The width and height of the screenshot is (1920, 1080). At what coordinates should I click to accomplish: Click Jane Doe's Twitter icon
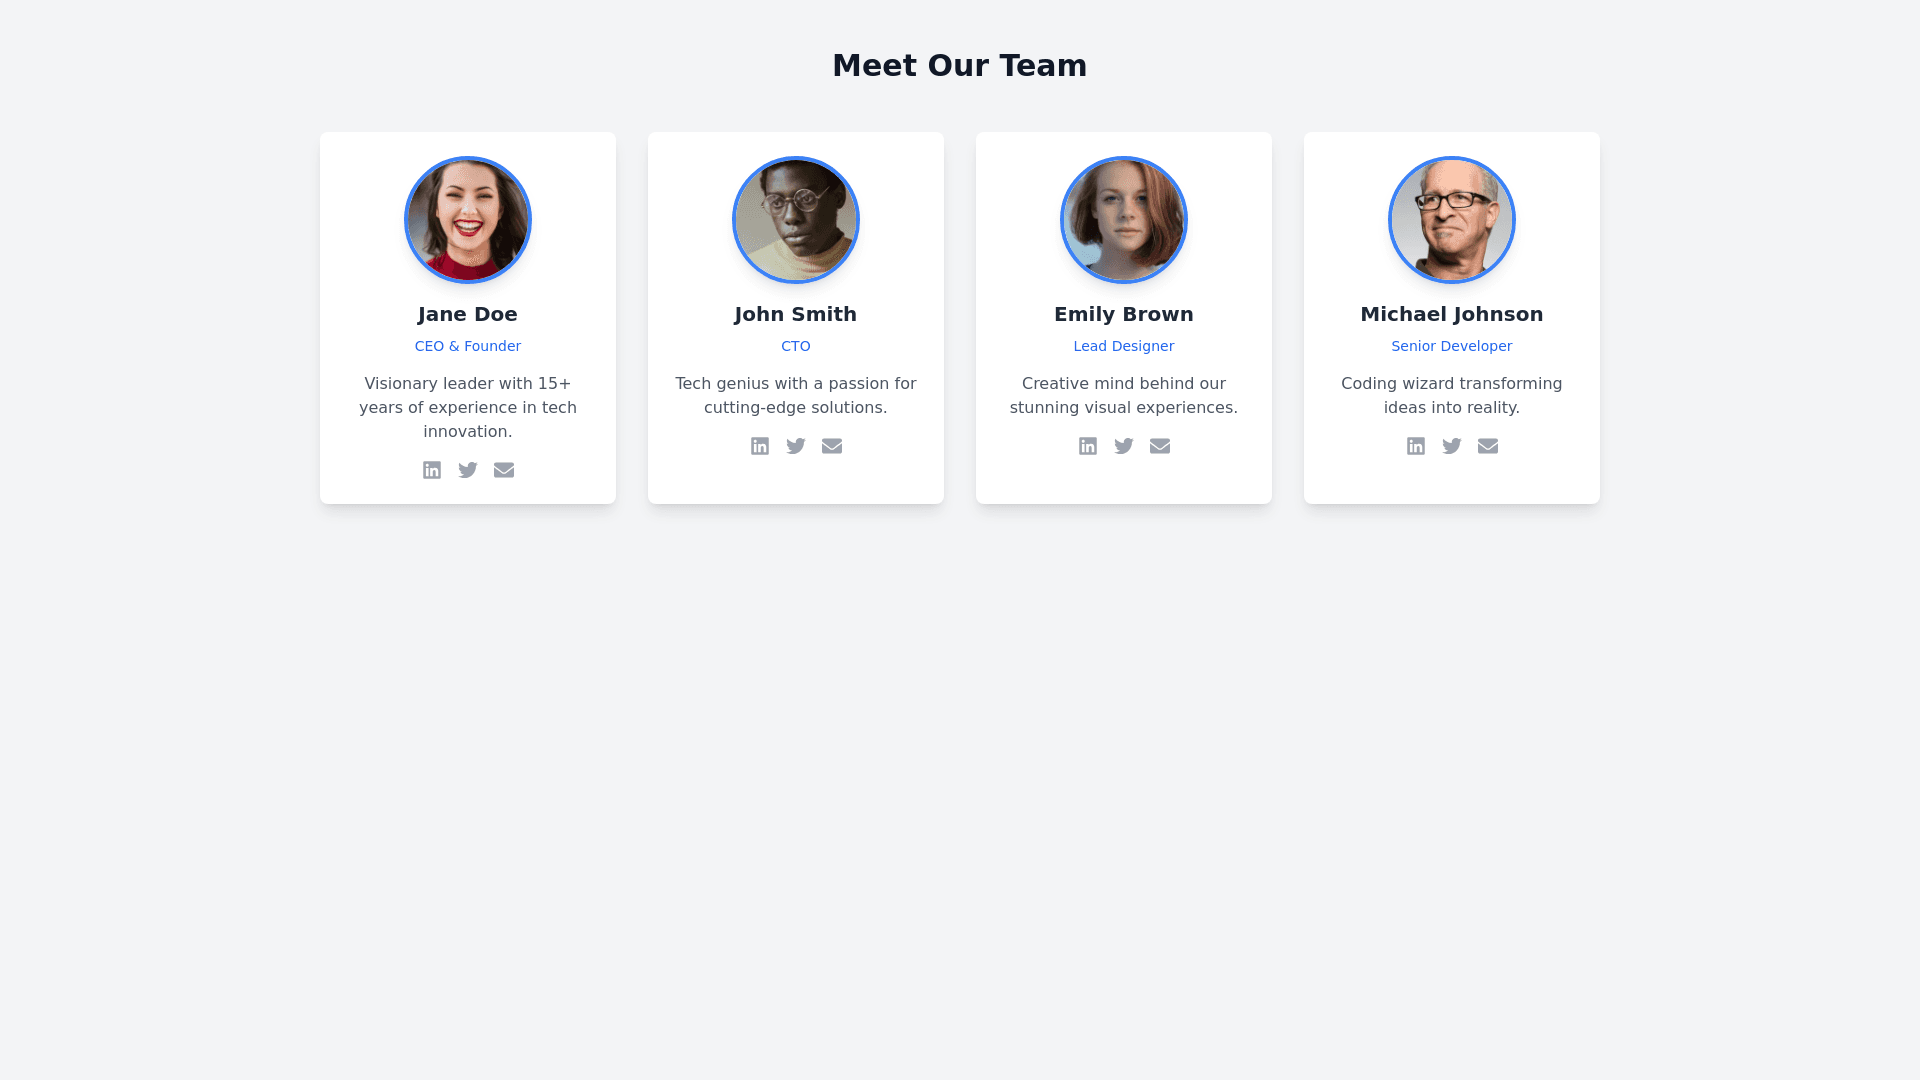[468, 470]
